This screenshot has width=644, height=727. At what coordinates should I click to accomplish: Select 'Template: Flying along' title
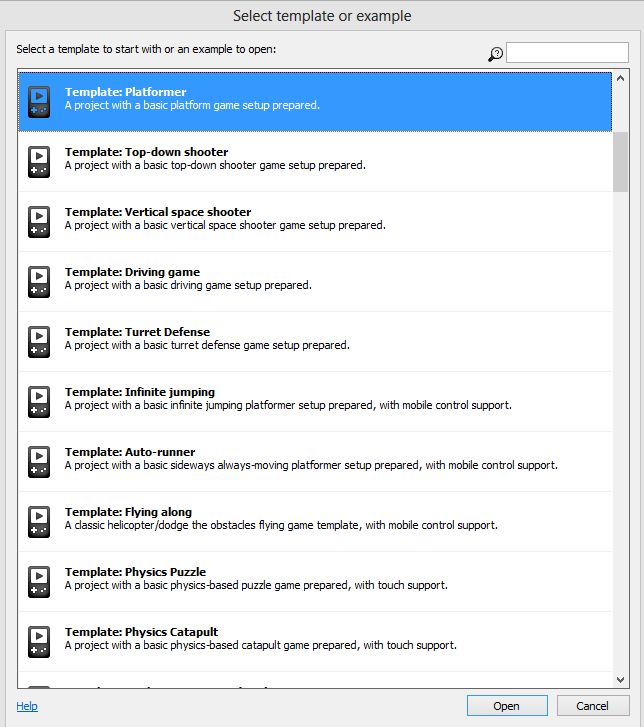128,512
